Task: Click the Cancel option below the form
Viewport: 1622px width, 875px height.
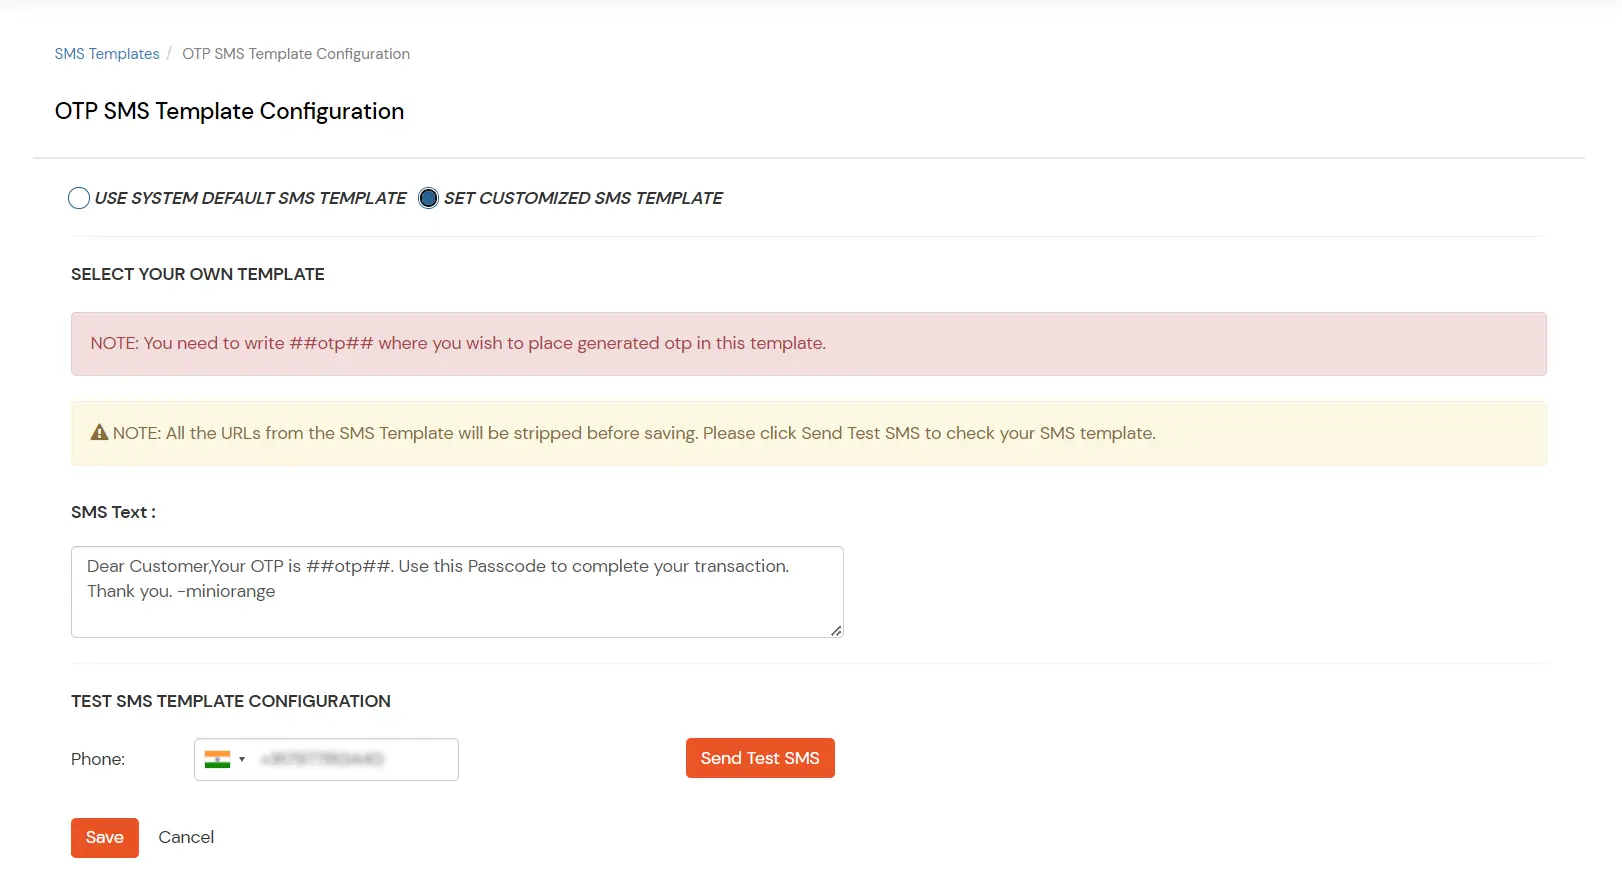Action: click(186, 837)
